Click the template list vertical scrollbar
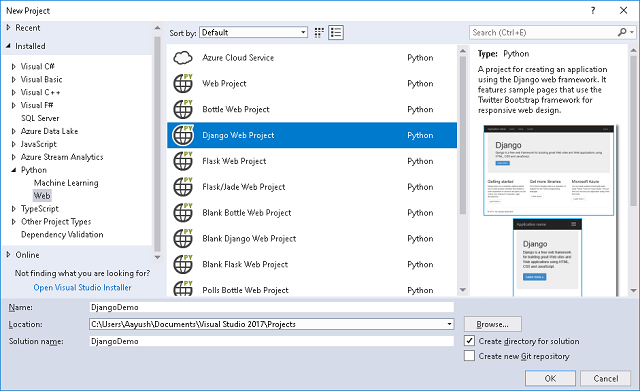 coord(462,169)
